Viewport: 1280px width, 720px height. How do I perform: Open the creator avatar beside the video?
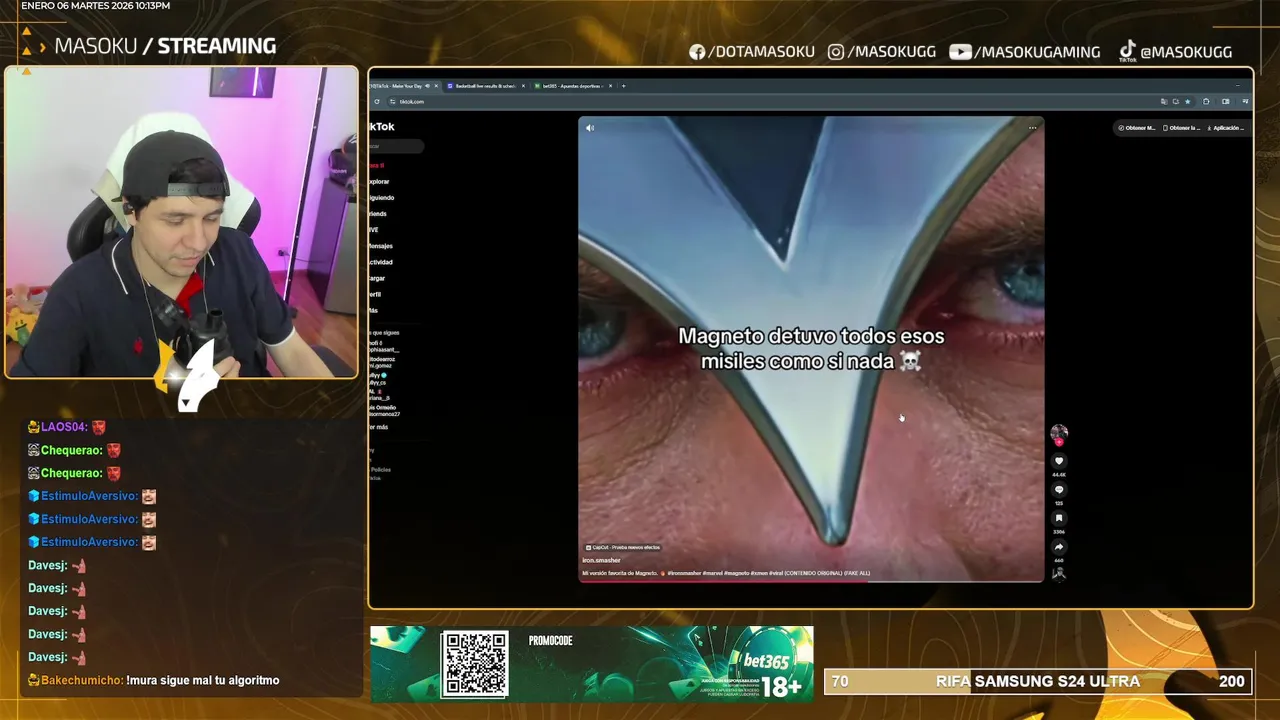1059,433
